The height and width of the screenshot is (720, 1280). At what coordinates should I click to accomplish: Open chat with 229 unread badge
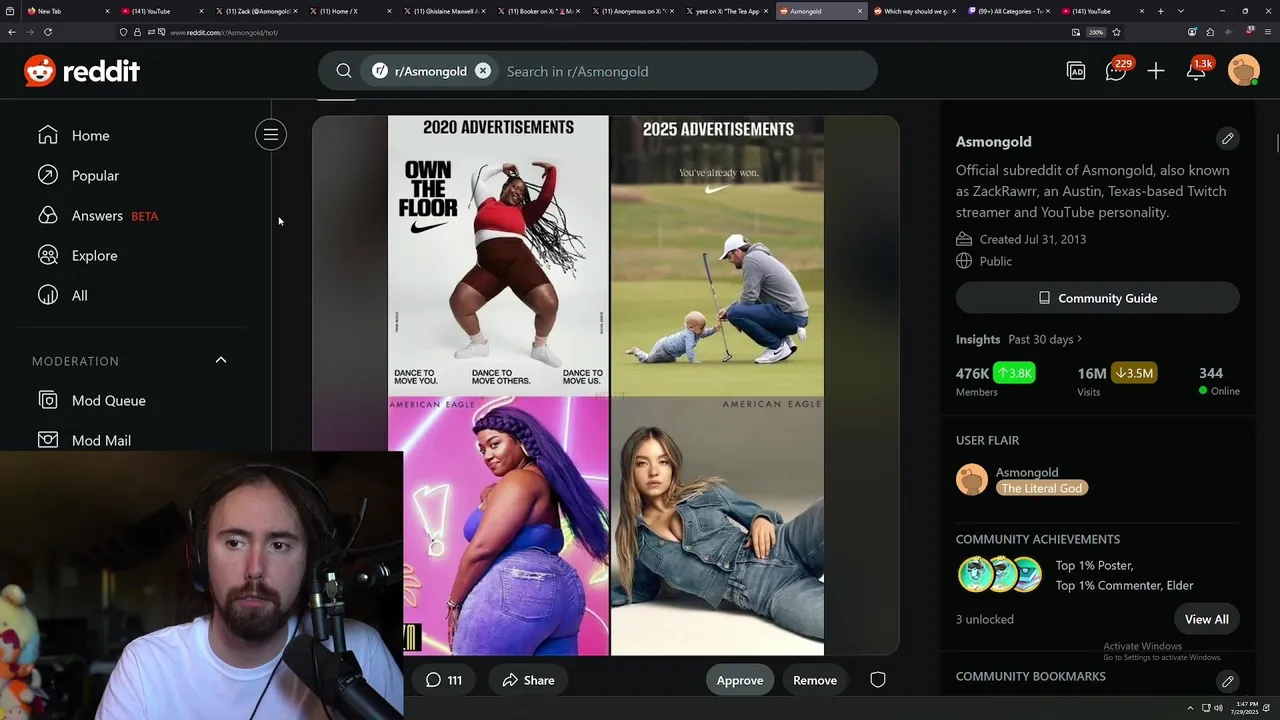(x=1117, y=70)
